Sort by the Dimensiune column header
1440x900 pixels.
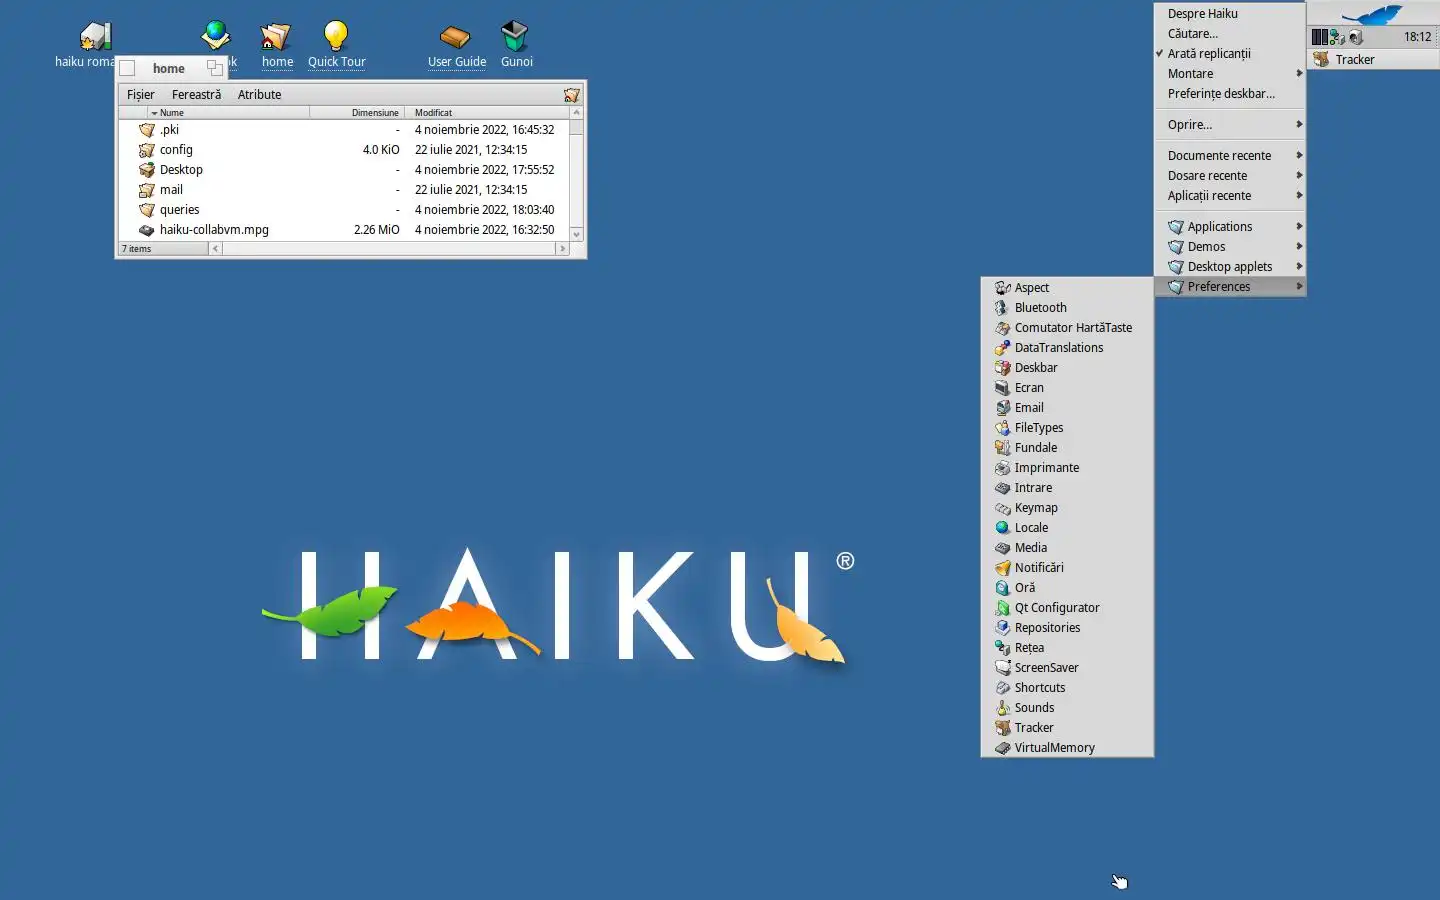point(357,113)
